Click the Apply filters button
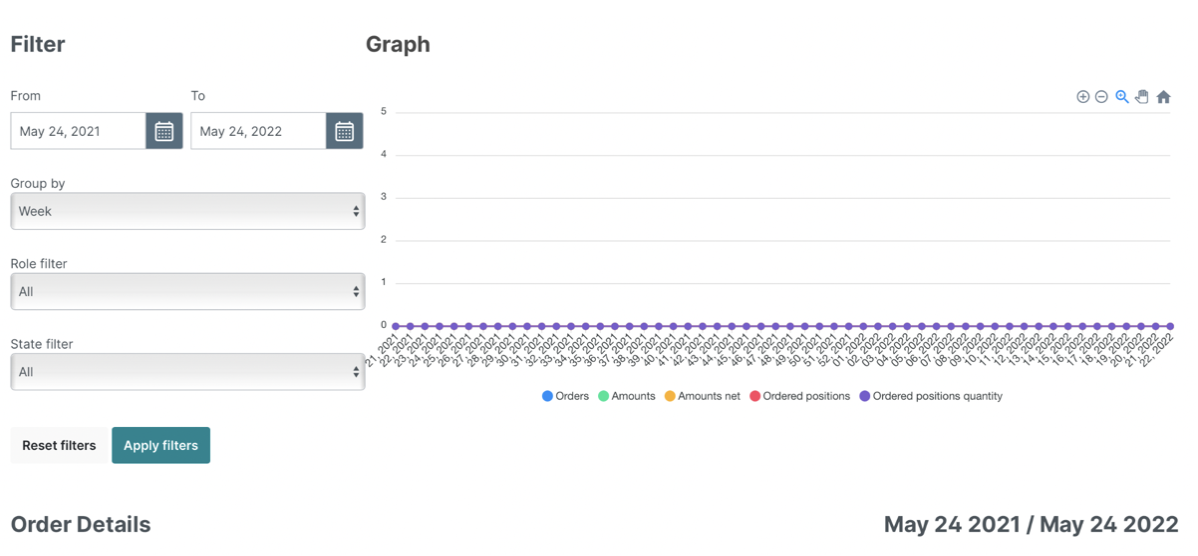 (161, 445)
